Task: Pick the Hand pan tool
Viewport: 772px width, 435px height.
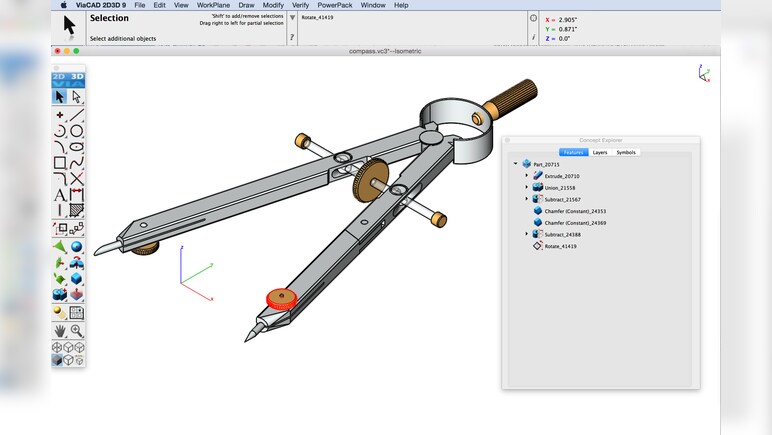Action: click(x=60, y=330)
